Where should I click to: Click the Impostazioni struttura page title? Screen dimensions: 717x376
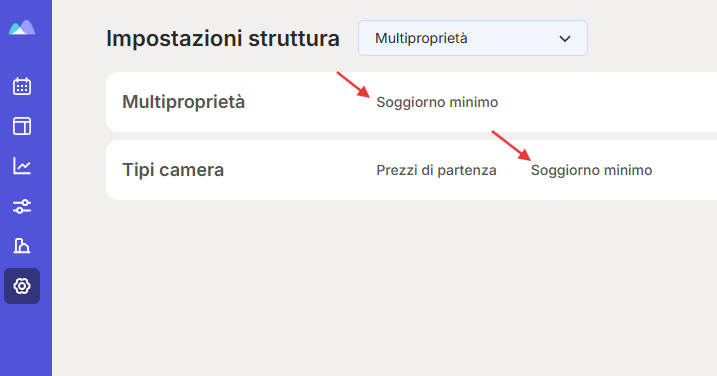pyautogui.click(x=223, y=38)
